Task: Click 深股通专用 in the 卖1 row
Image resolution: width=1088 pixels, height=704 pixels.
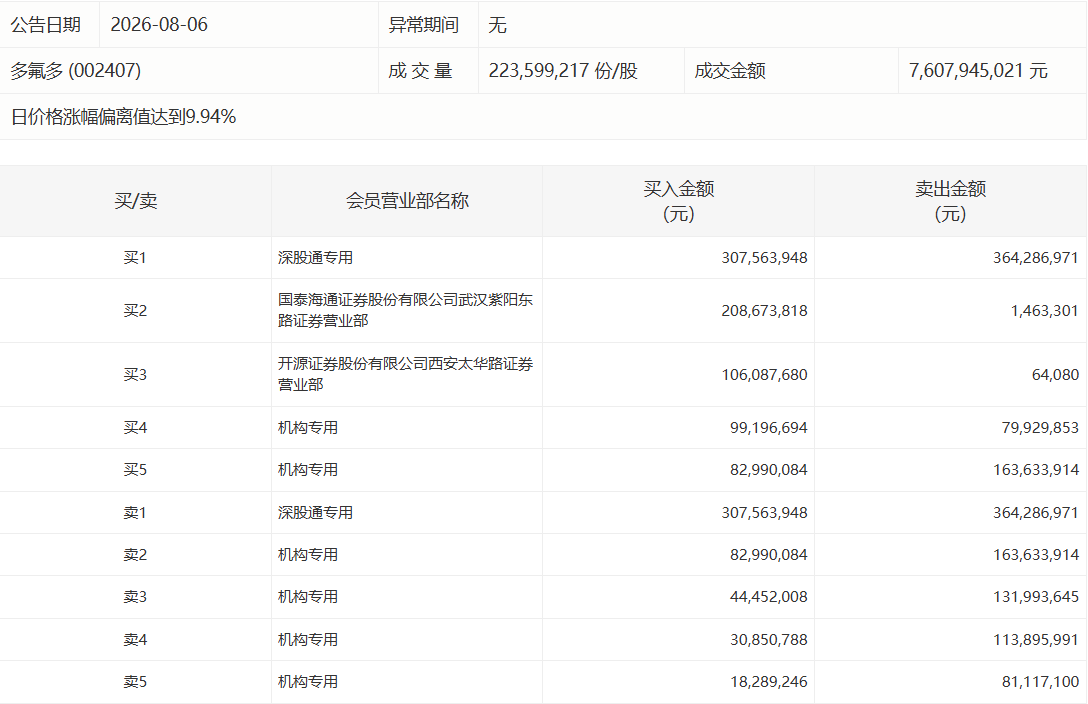Action: 315,513
